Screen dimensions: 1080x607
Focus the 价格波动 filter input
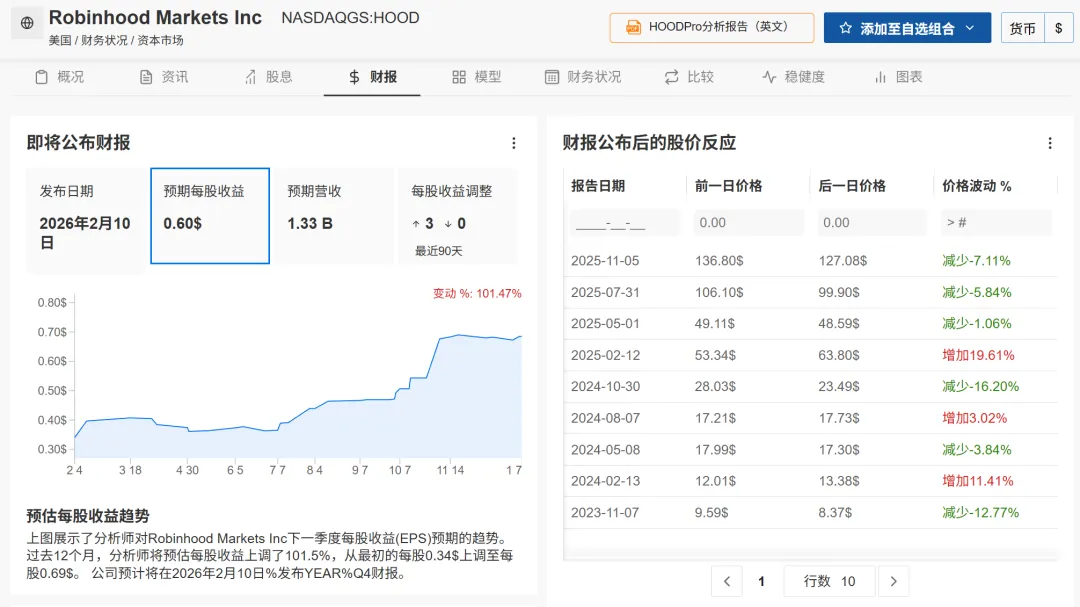point(996,223)
